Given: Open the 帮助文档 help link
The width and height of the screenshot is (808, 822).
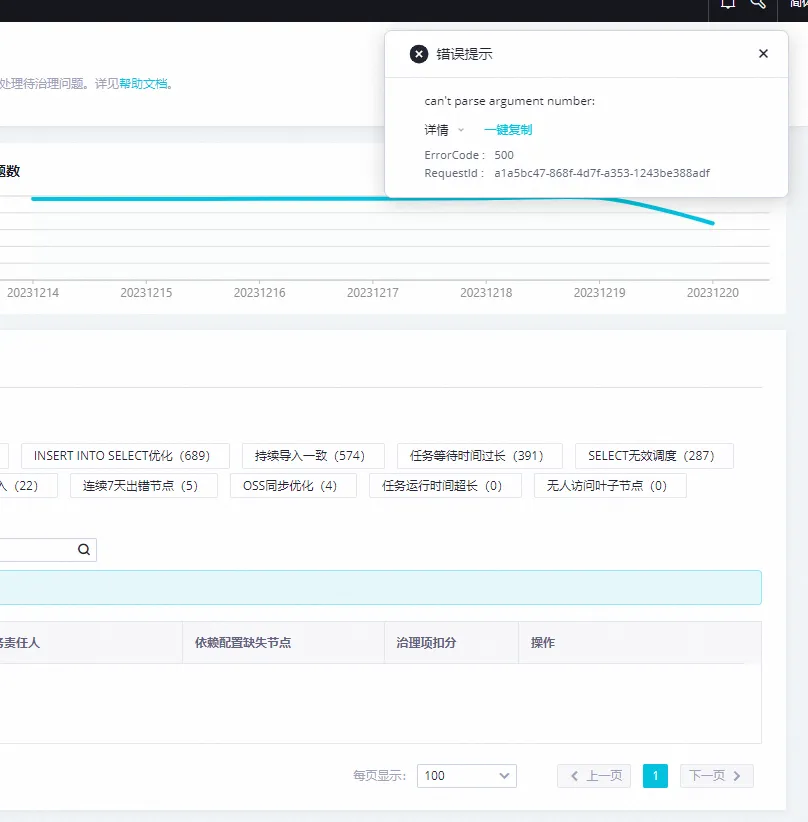Looking at the screenshot, I should pyautogui.click(x=143, y=83).
